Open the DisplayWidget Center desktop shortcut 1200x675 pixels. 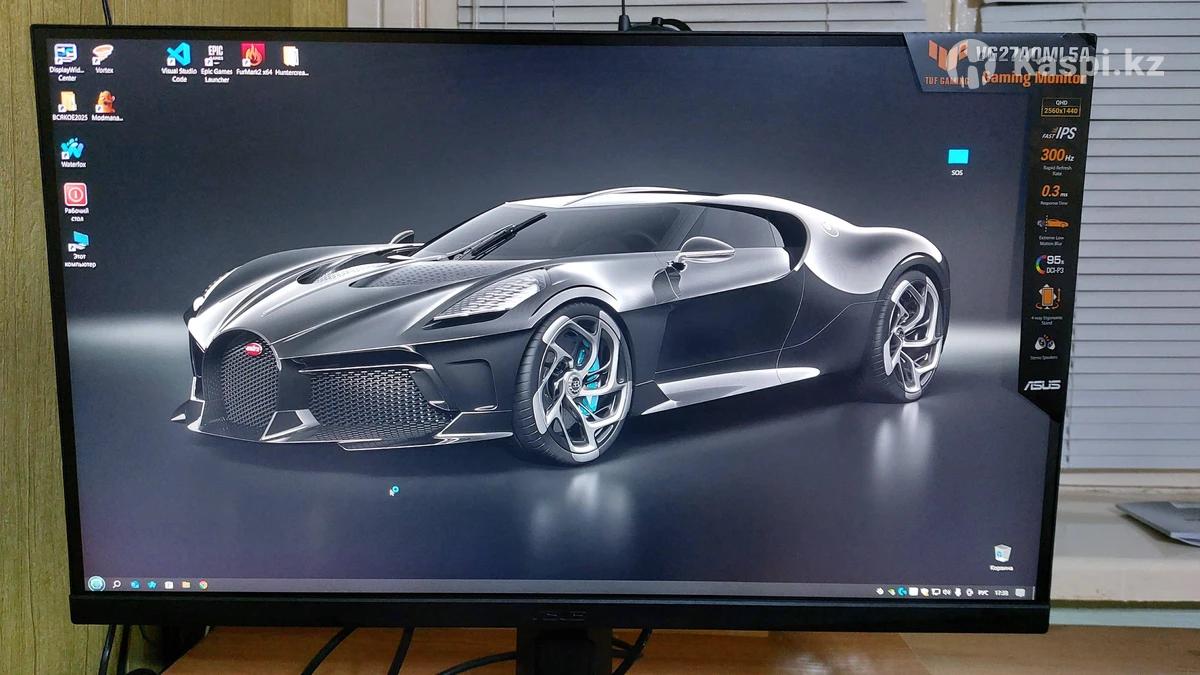pos(65,55)
